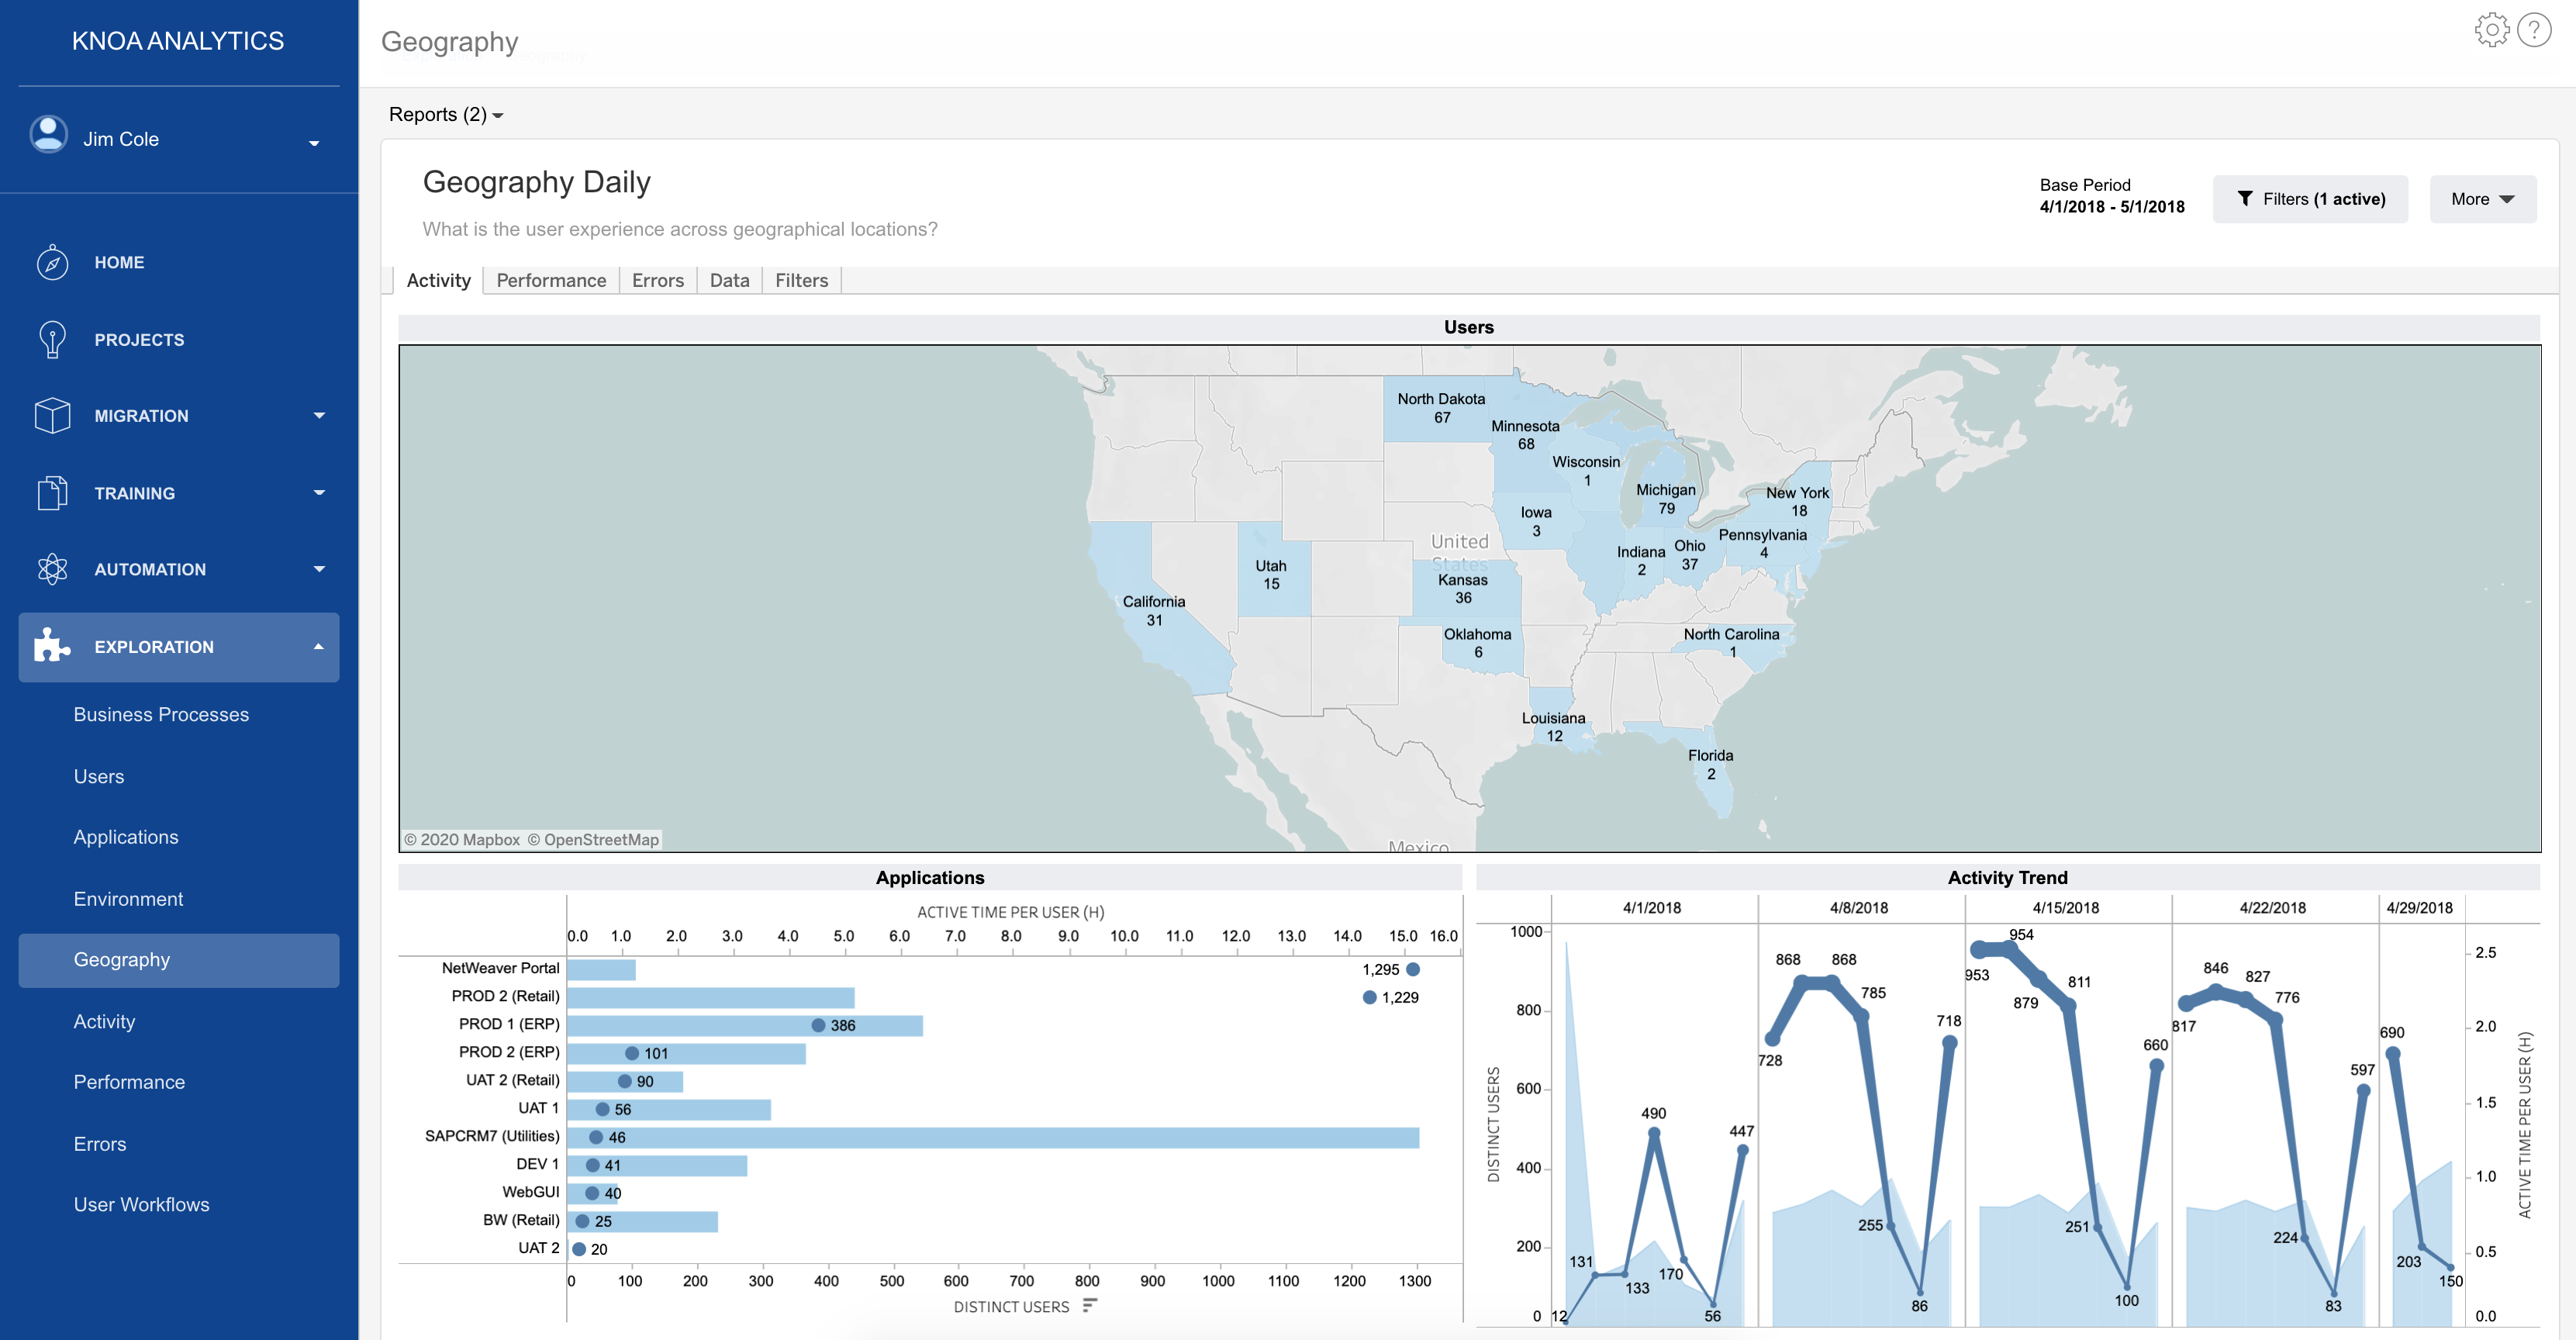
Task: Select California on the Users map
Action: pyautogui.click(x=1153, y=611)
